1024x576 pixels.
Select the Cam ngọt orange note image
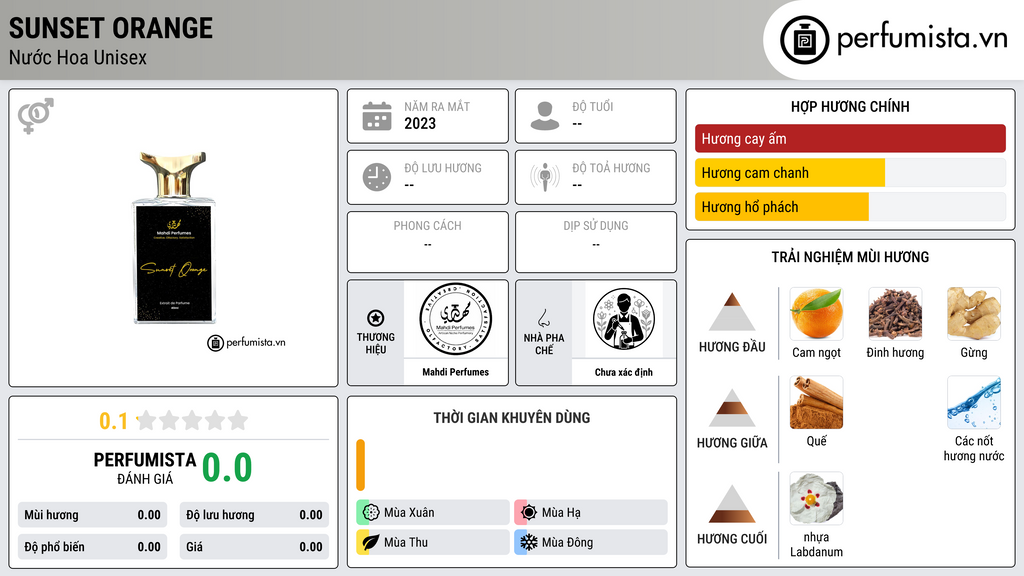(x=816, y=313)
